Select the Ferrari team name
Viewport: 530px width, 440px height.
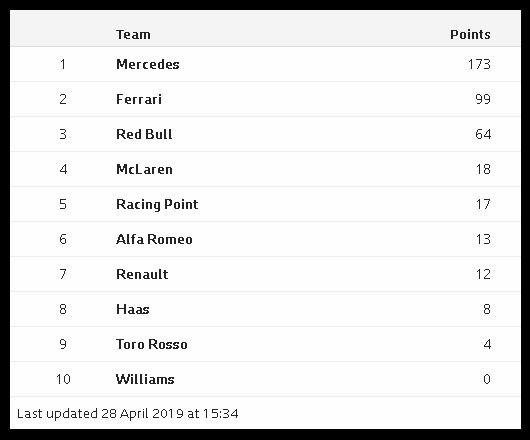(139, 99)
